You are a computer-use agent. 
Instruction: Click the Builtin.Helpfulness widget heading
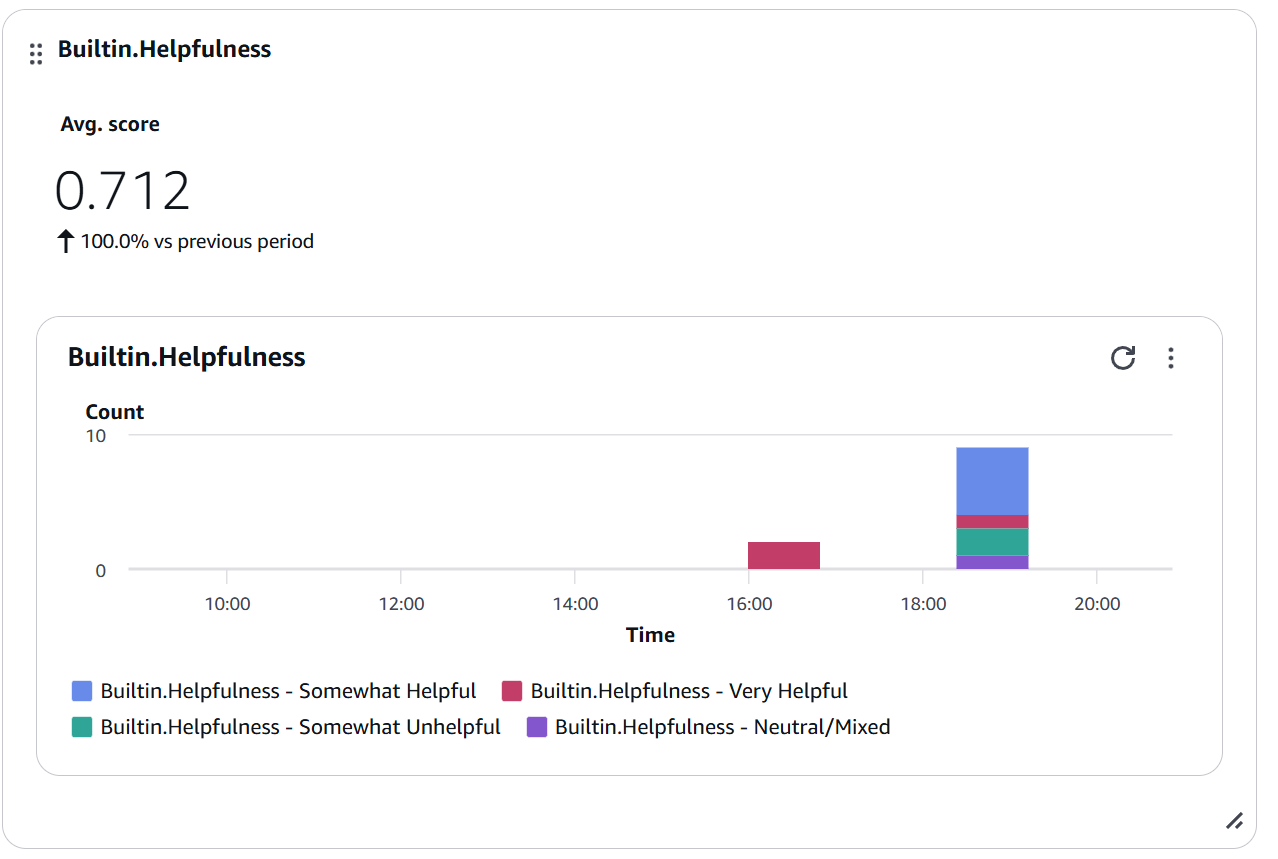click(164, 48)
